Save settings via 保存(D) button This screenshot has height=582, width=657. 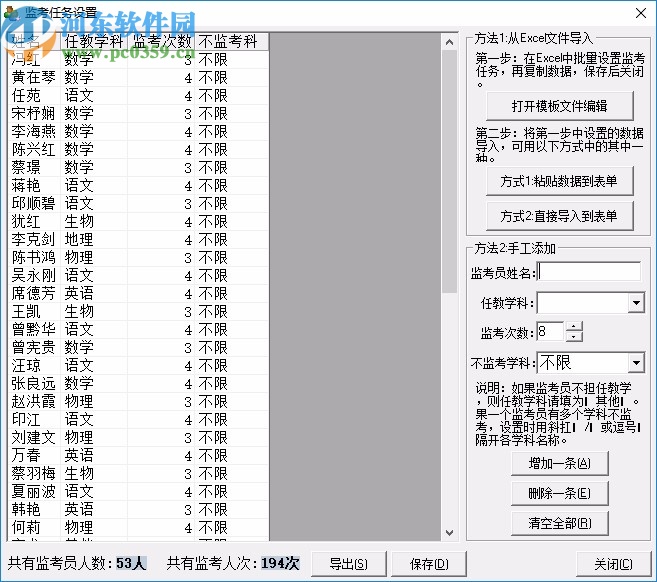429,564
